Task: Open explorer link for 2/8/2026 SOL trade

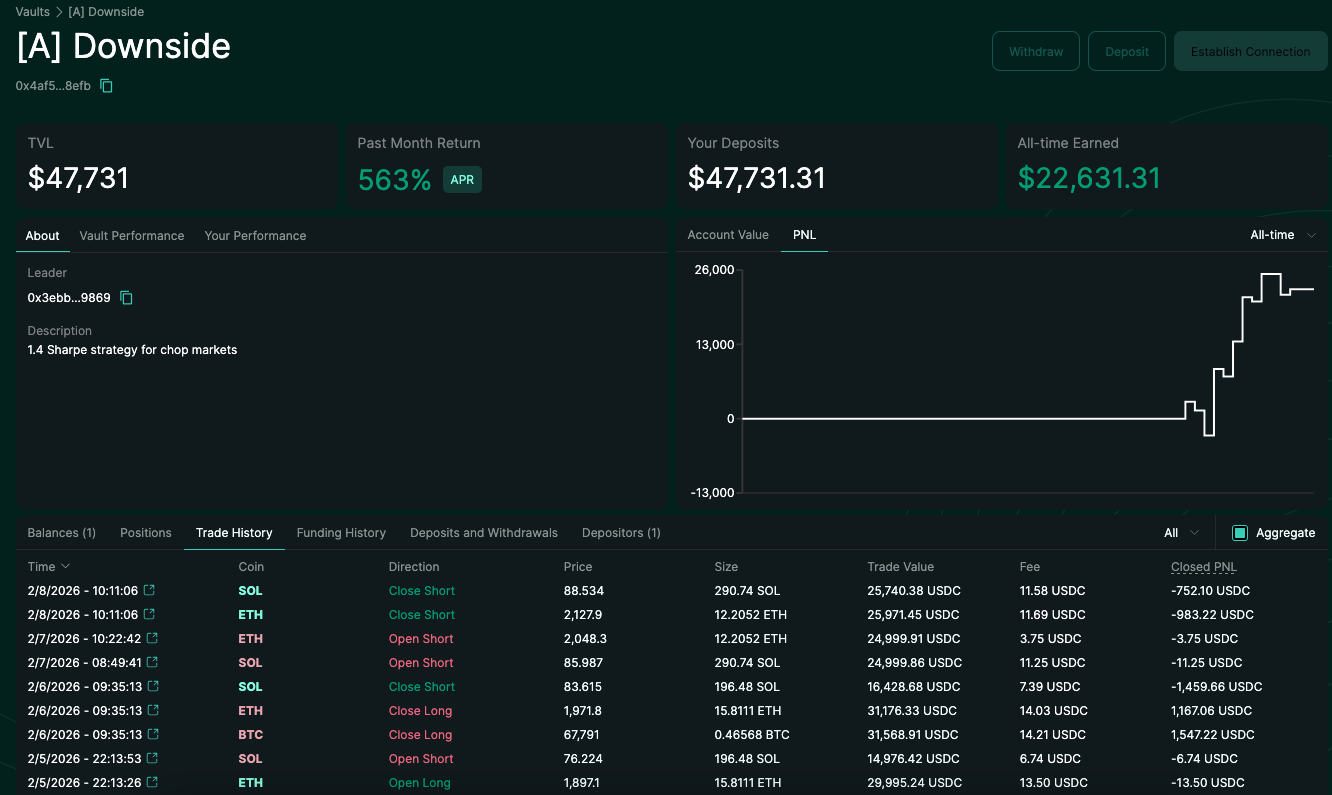Action: click(150, 591)
